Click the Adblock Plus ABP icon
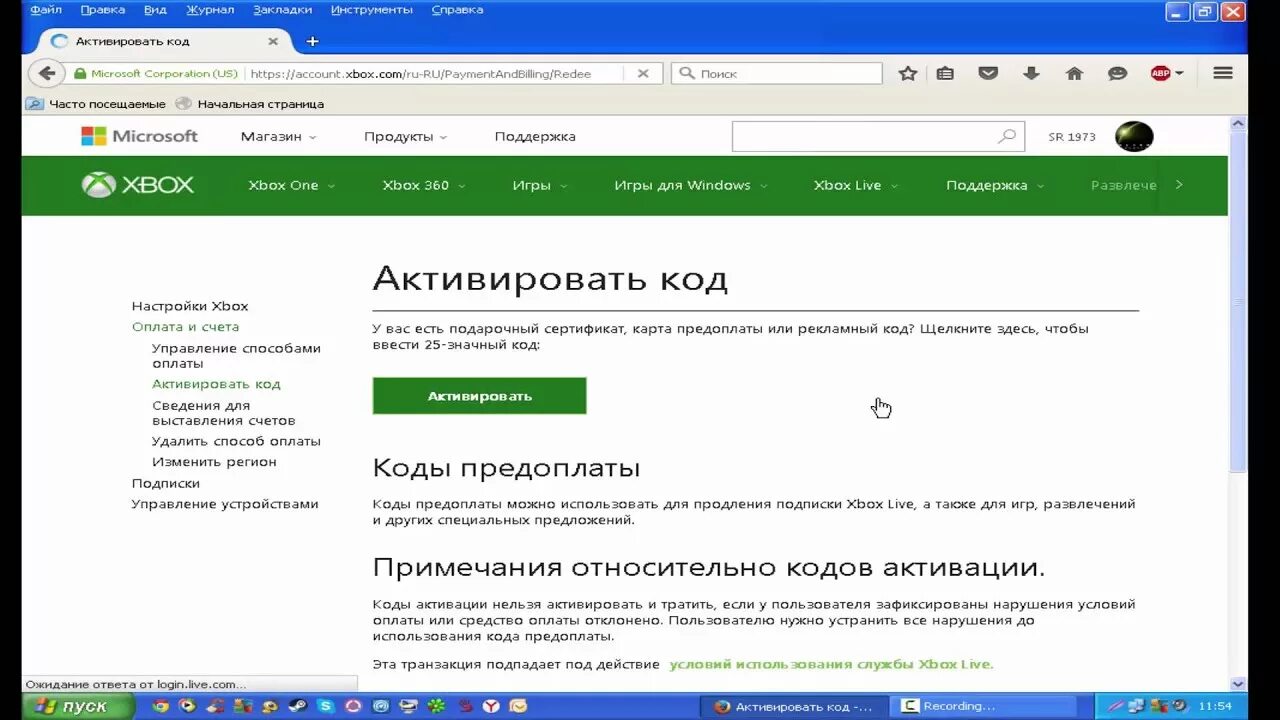 (1160, 73)
